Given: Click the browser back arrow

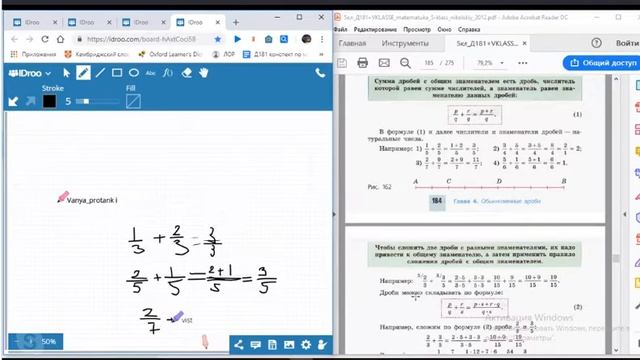Looking at the screenshot, I should point(14,39).
